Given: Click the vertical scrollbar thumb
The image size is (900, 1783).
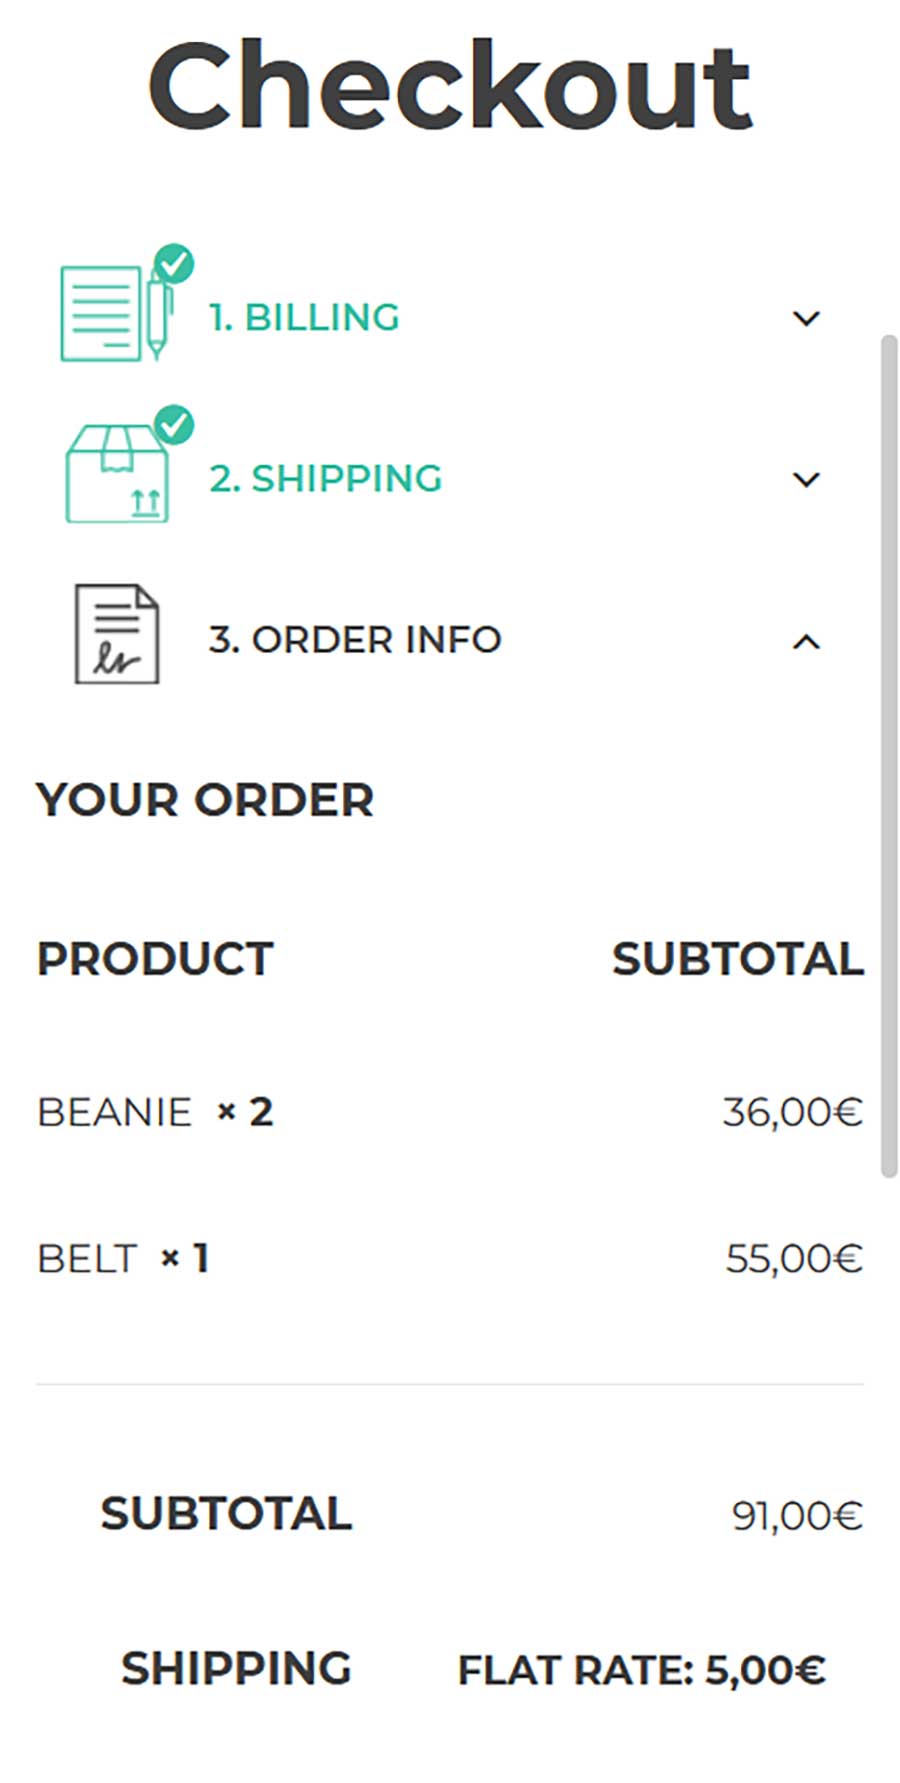Looking at the screenshot, I should (x=888, y=756).
